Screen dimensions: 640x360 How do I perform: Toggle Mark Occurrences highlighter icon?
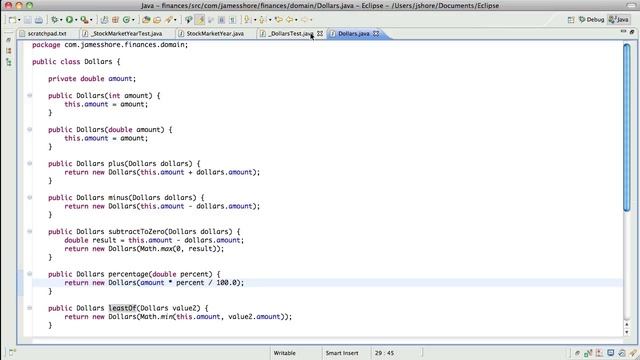click(200, 20)
